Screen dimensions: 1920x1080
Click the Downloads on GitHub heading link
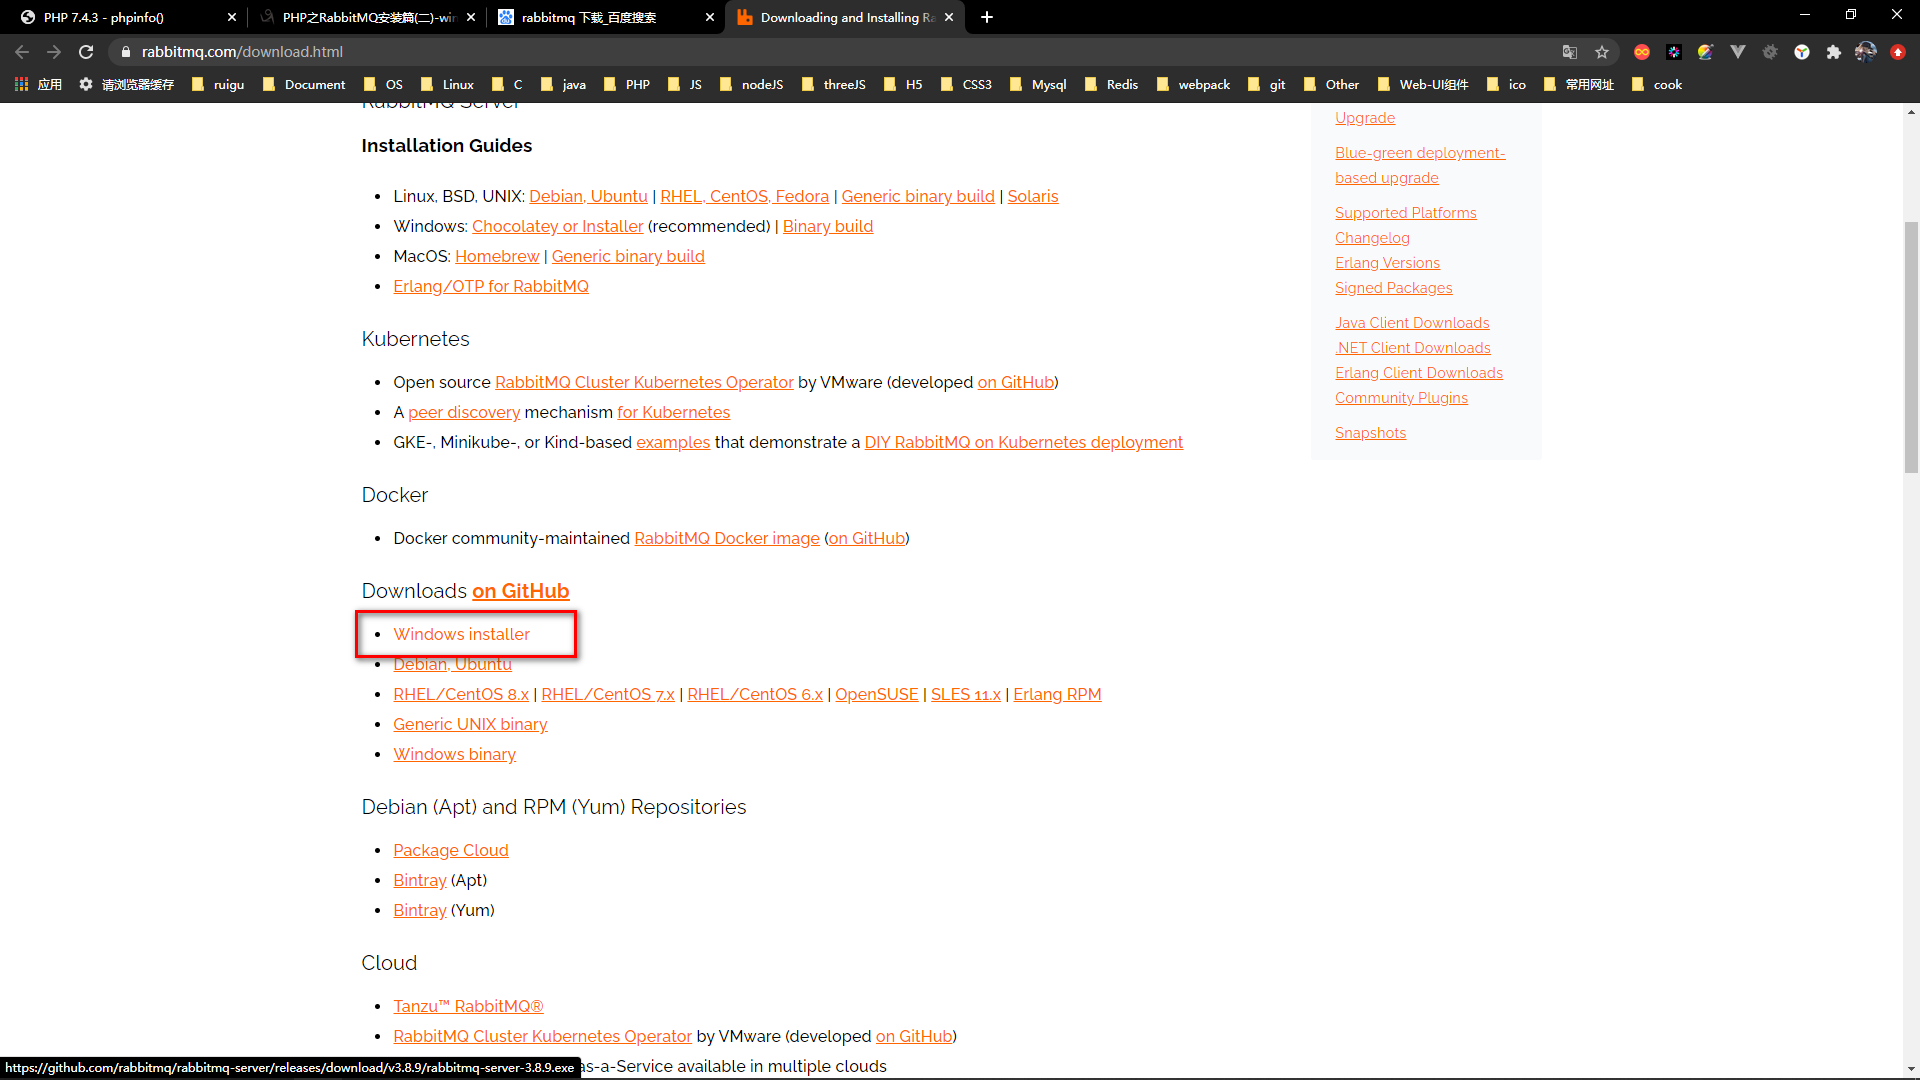[520, 591]
